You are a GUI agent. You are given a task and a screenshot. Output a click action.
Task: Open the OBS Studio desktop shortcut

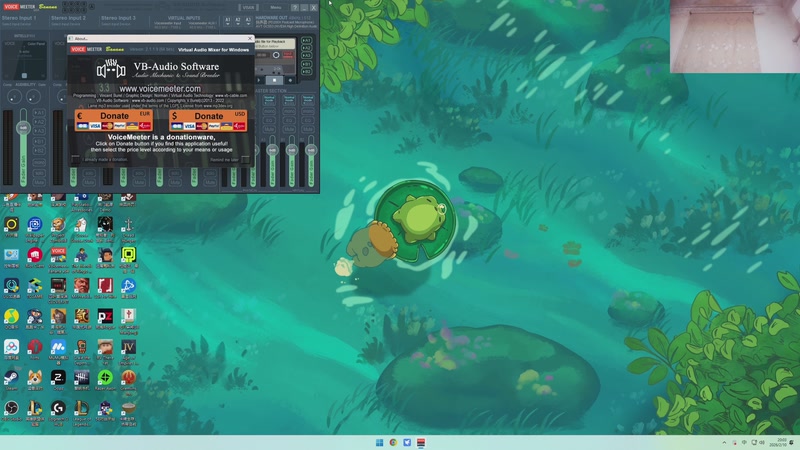(x=11, y=408)
